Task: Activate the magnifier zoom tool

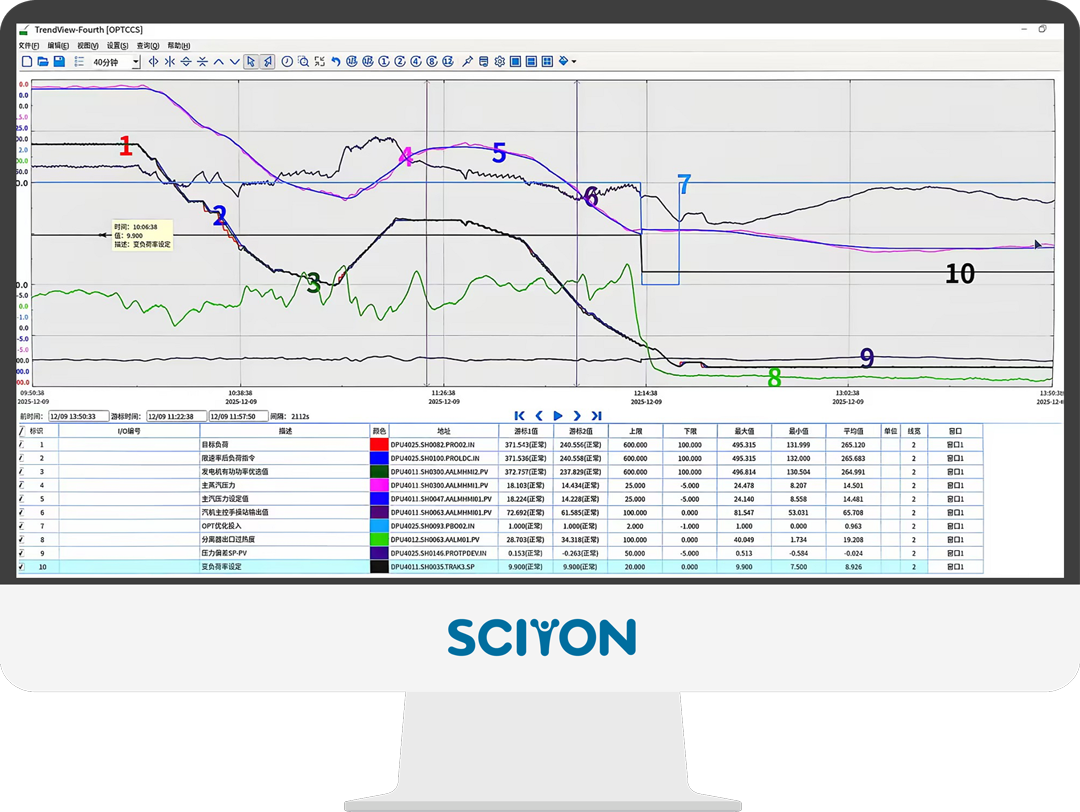Action: point(304,61)
